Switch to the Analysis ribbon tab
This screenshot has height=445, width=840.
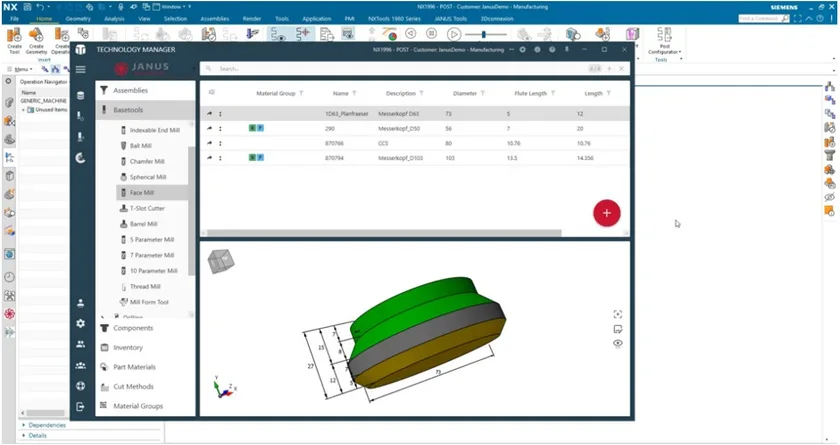(x=114, y=19)
